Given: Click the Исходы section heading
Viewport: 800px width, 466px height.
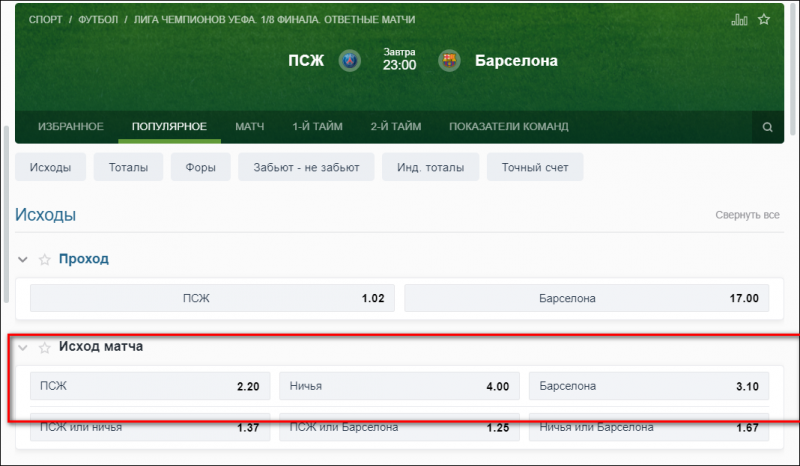Looking at the screenshot, I should [x=45, y=215].
